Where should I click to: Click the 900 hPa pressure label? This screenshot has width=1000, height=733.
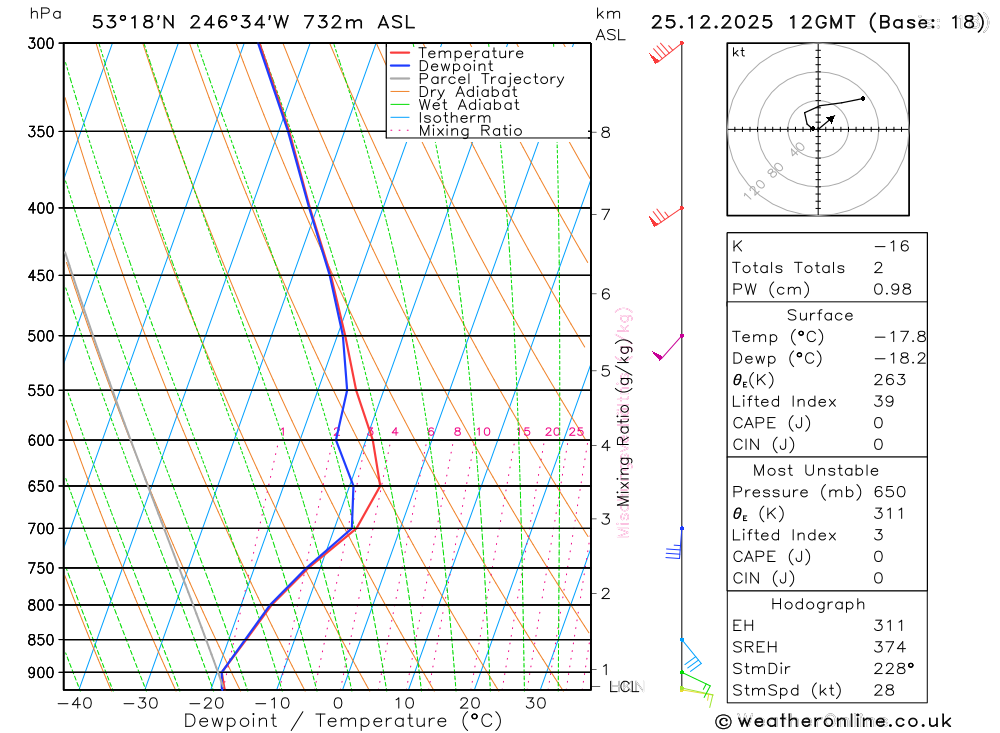[41, 672]
